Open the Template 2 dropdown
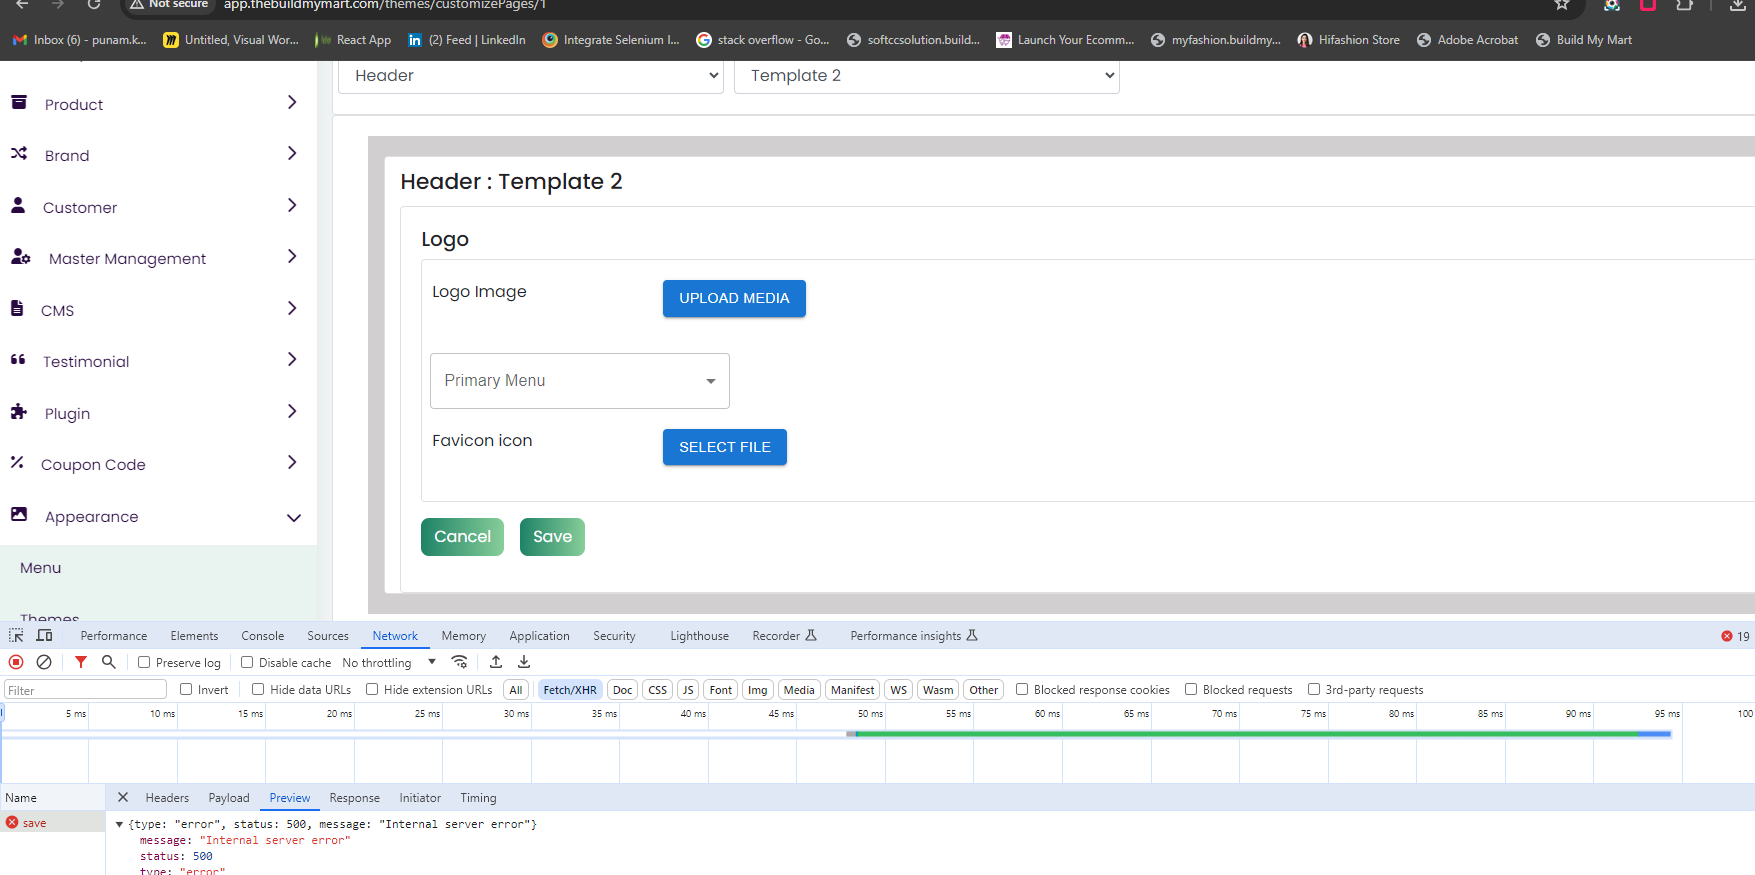Image resolution: width=1755 pixels, height=875 pixels. (x=927, y=76)
